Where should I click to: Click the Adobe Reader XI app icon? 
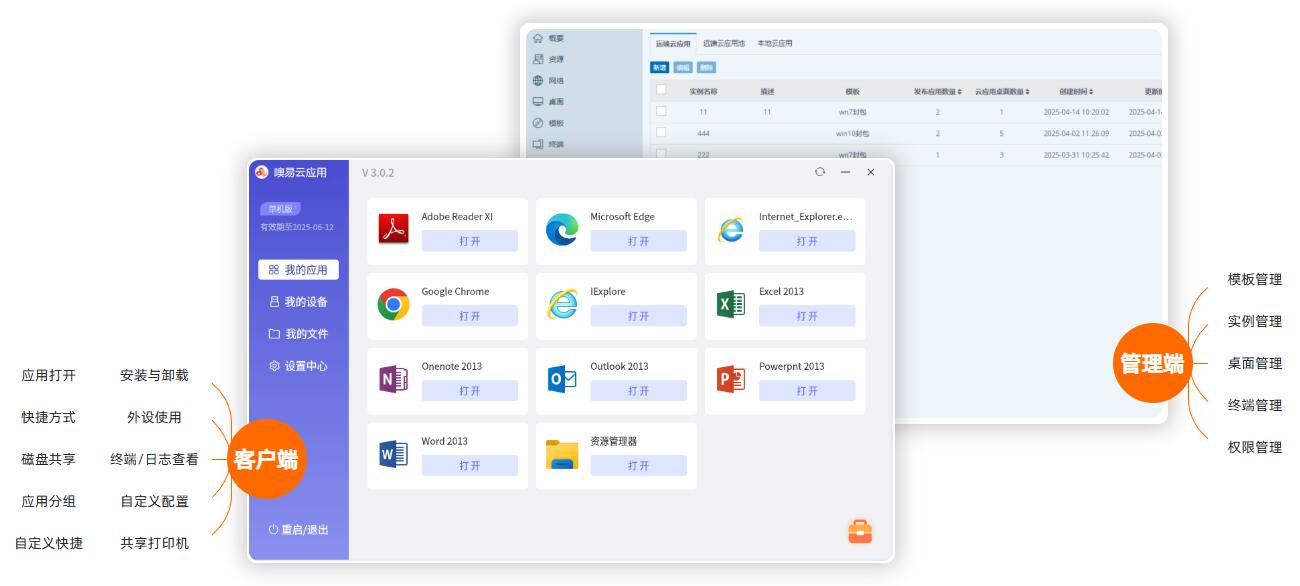pyautogui.click(x=393, y=229)
